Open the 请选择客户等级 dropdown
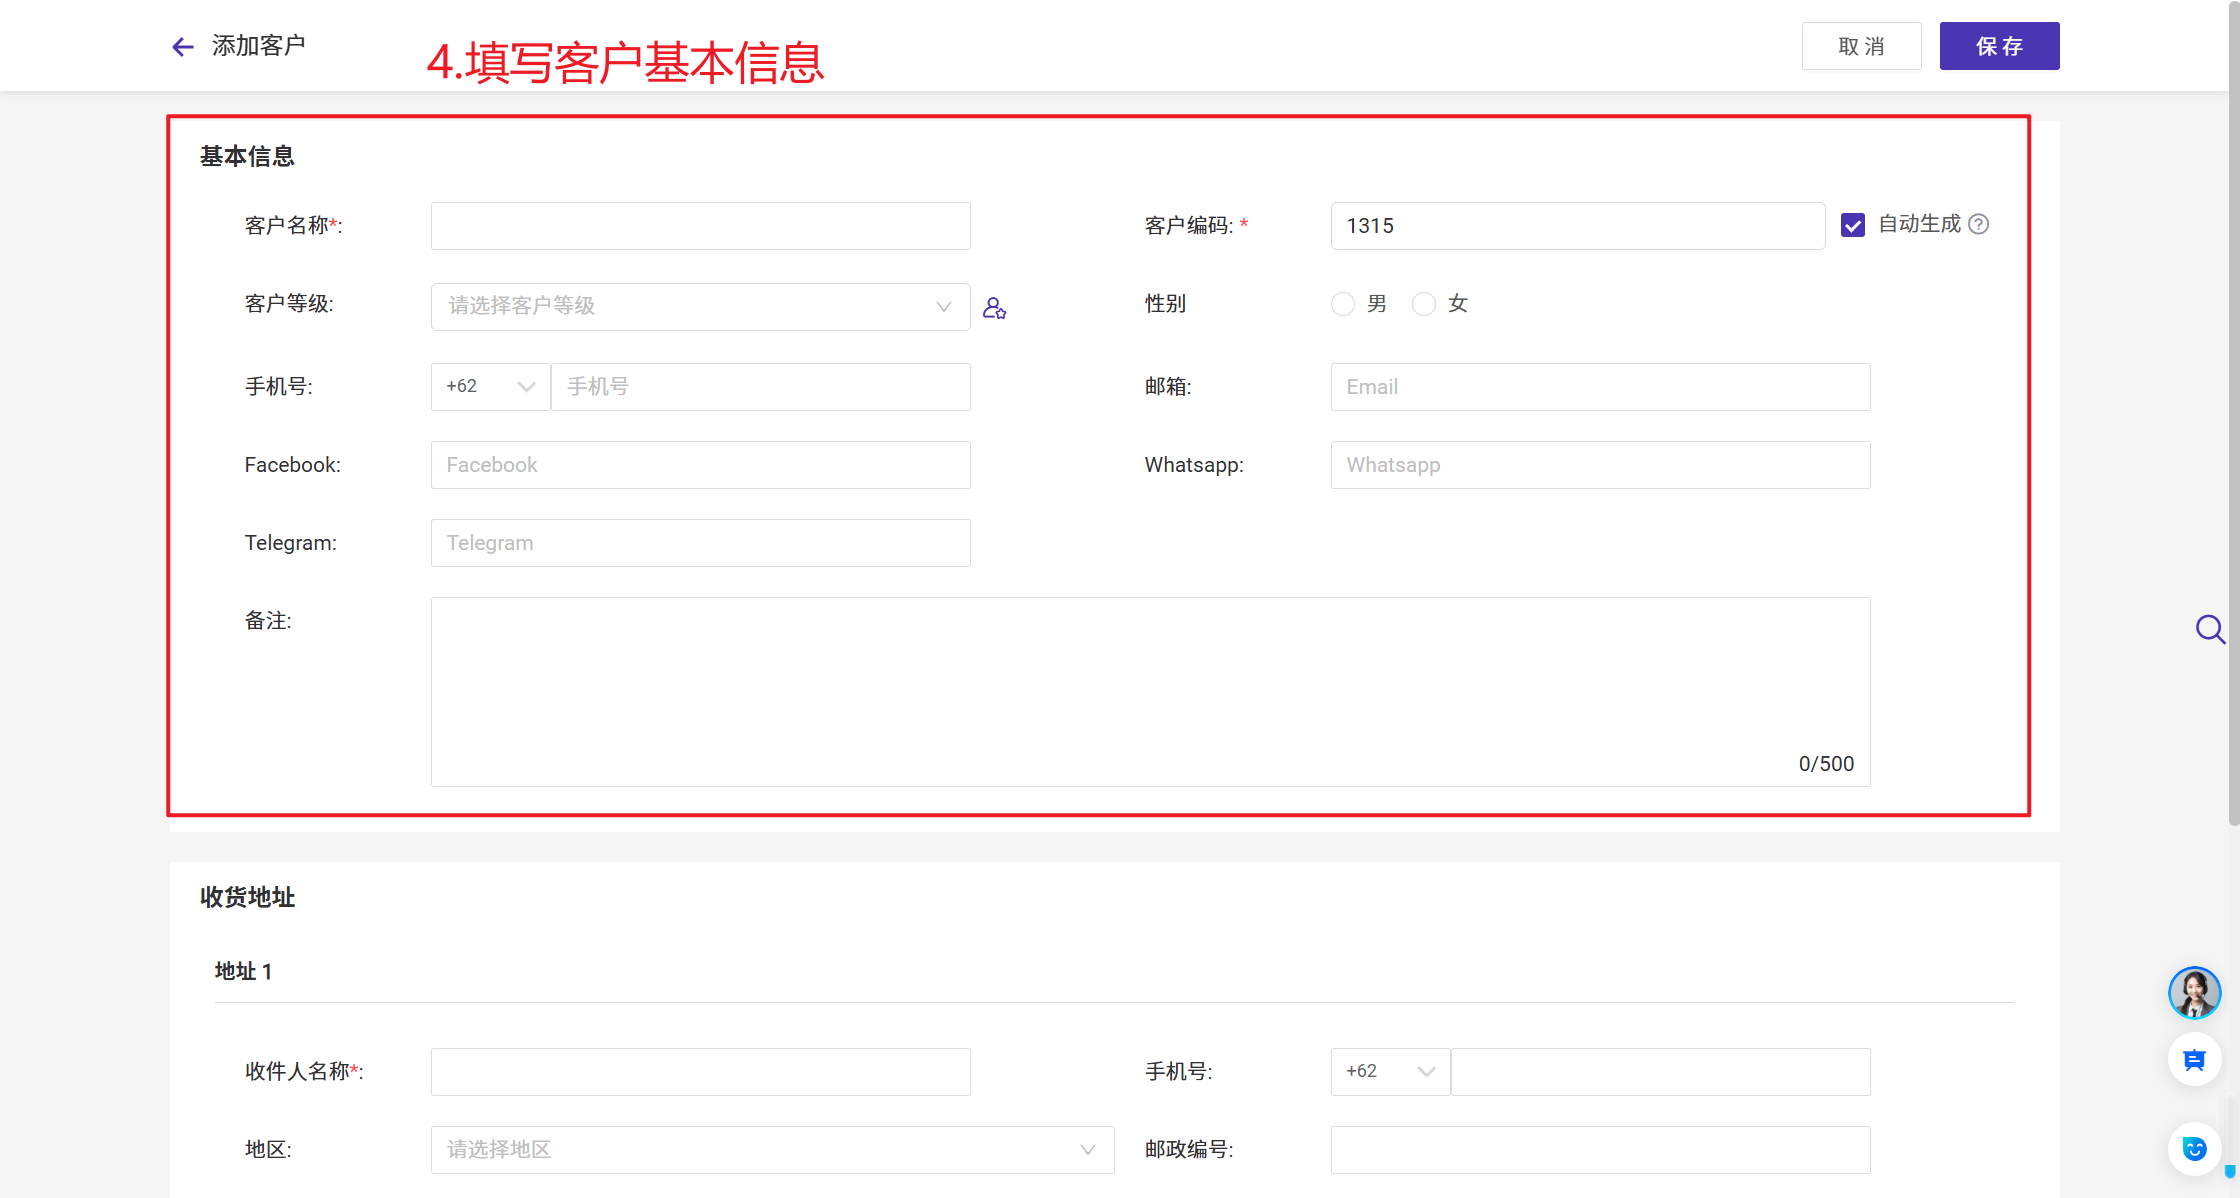 tap(700, 307)
